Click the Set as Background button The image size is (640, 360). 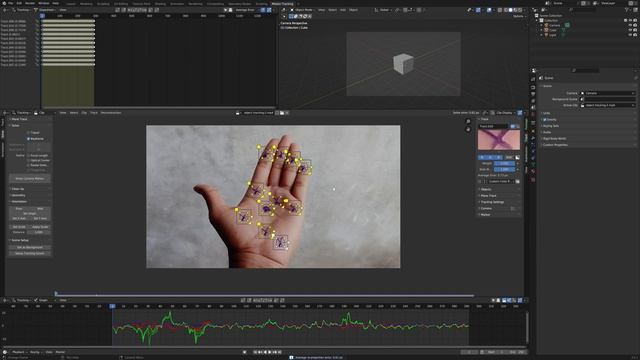point(30,247)
